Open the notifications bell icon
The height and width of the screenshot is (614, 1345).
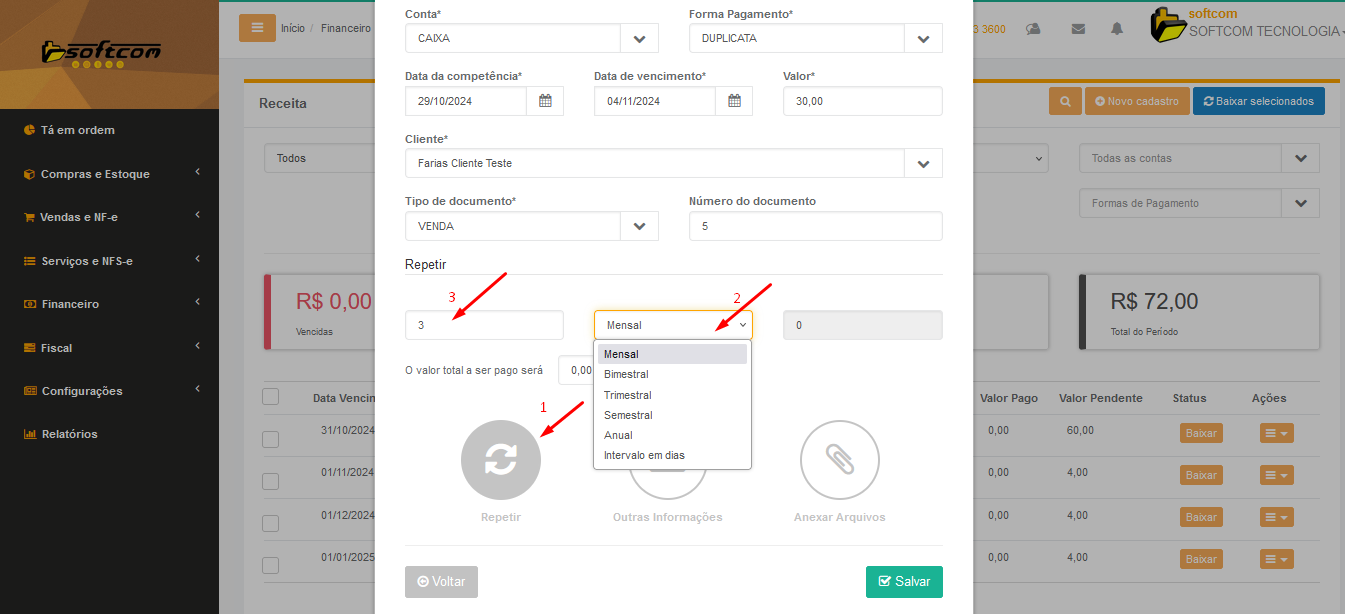click(x=1117, y=29)
